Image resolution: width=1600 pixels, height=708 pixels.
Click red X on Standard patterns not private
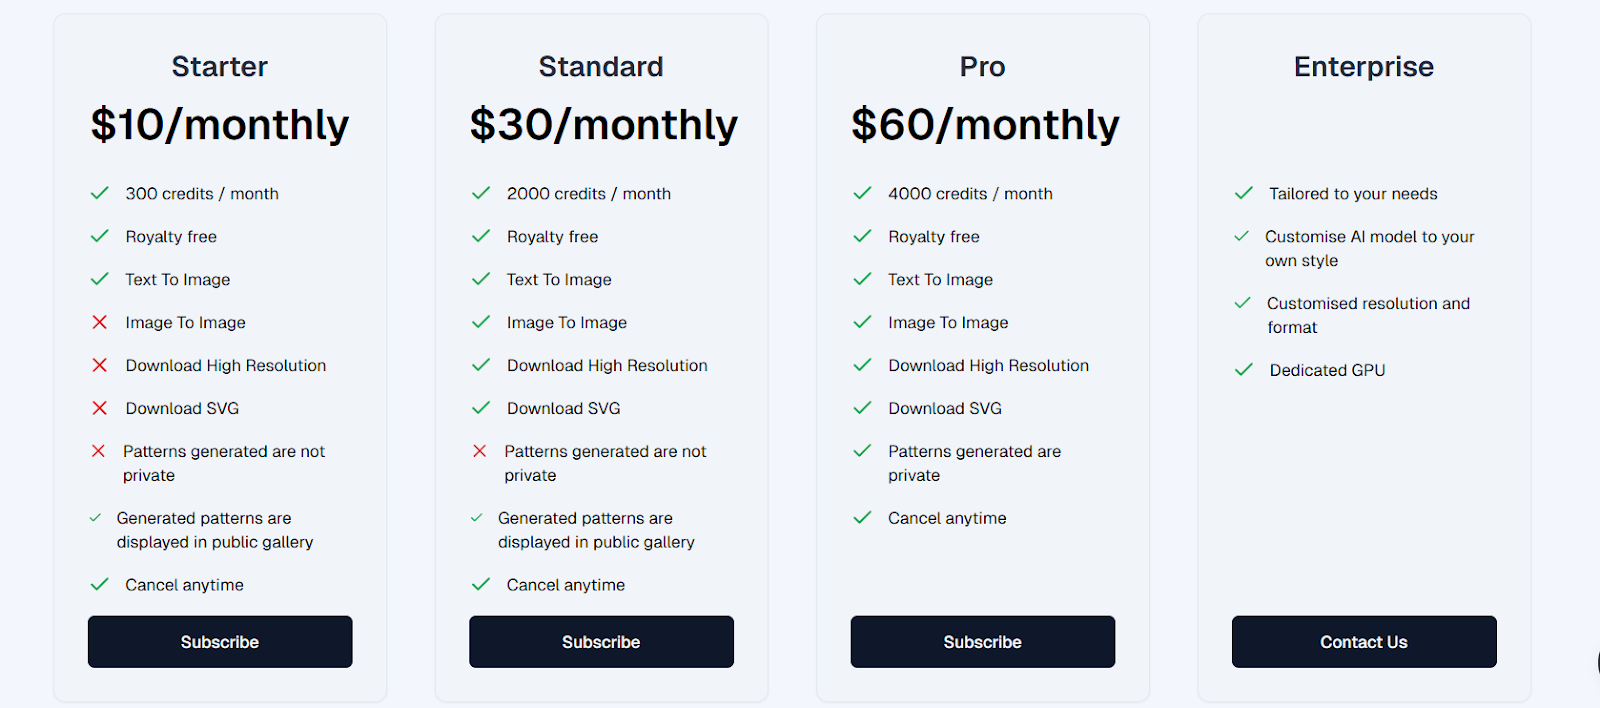tap(480, 451)
